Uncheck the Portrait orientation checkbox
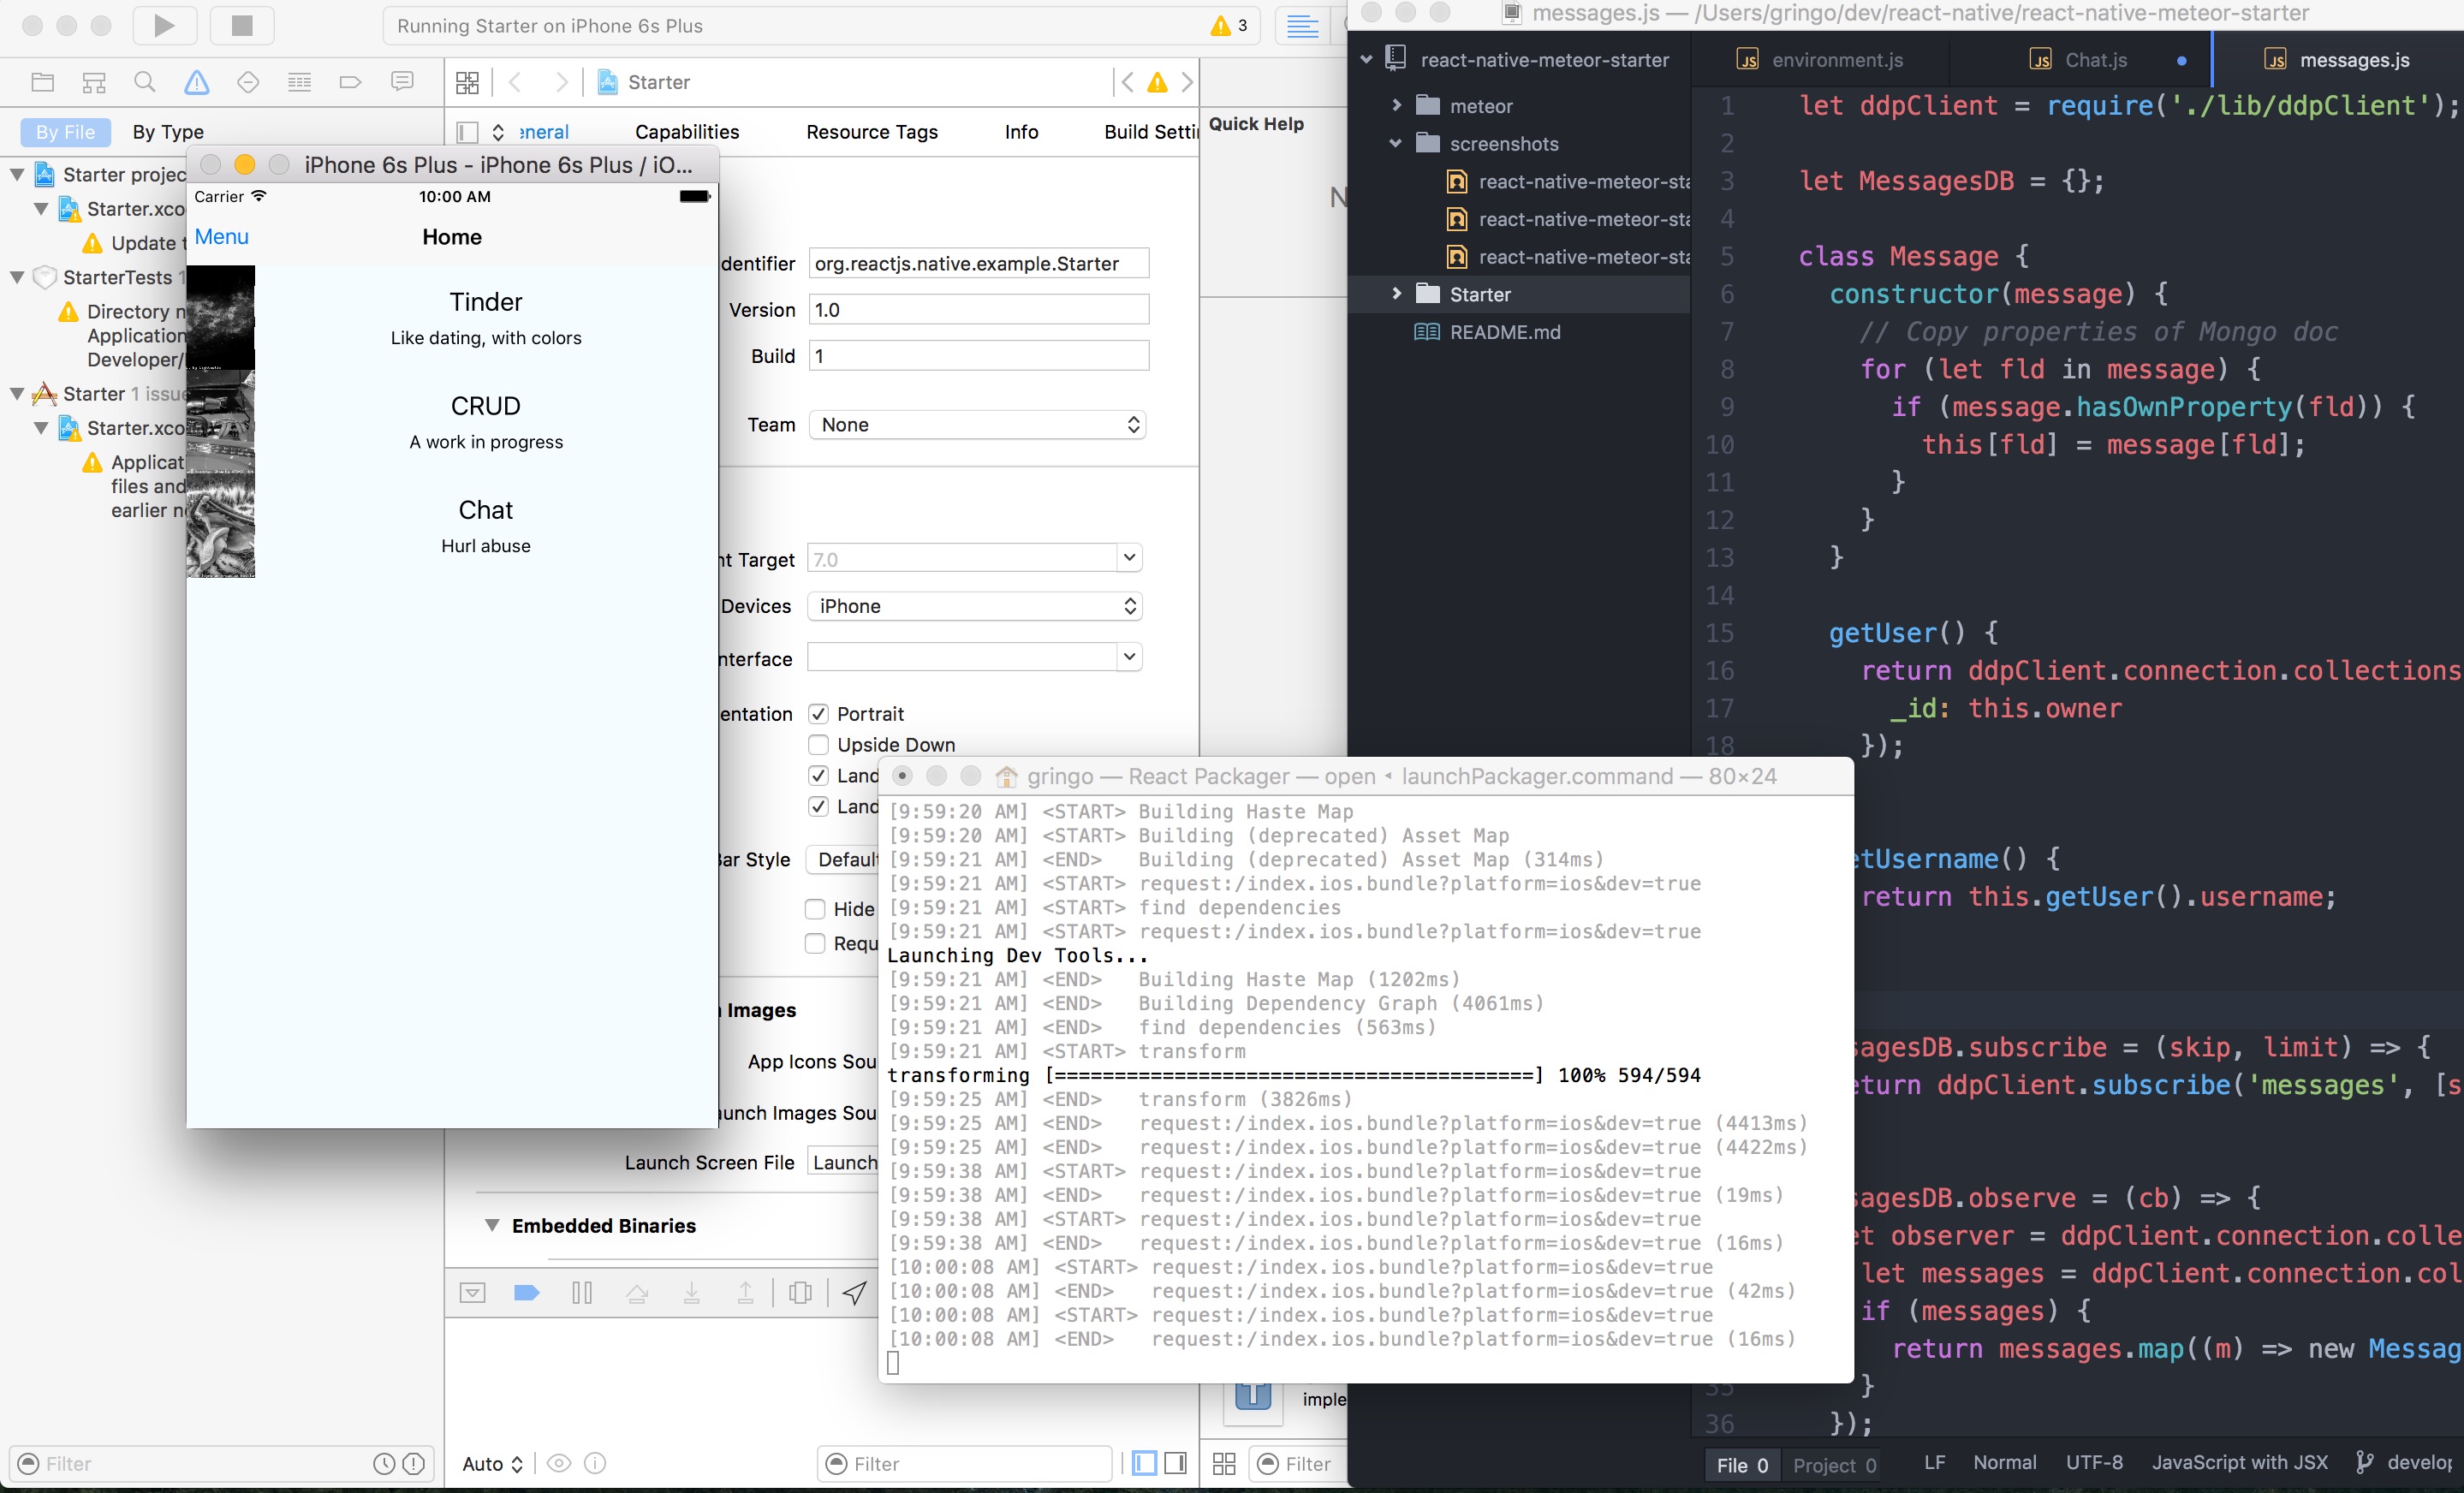Viewport: 2464px width, 1493px height. pyautogui.click(x=818, y=714)
